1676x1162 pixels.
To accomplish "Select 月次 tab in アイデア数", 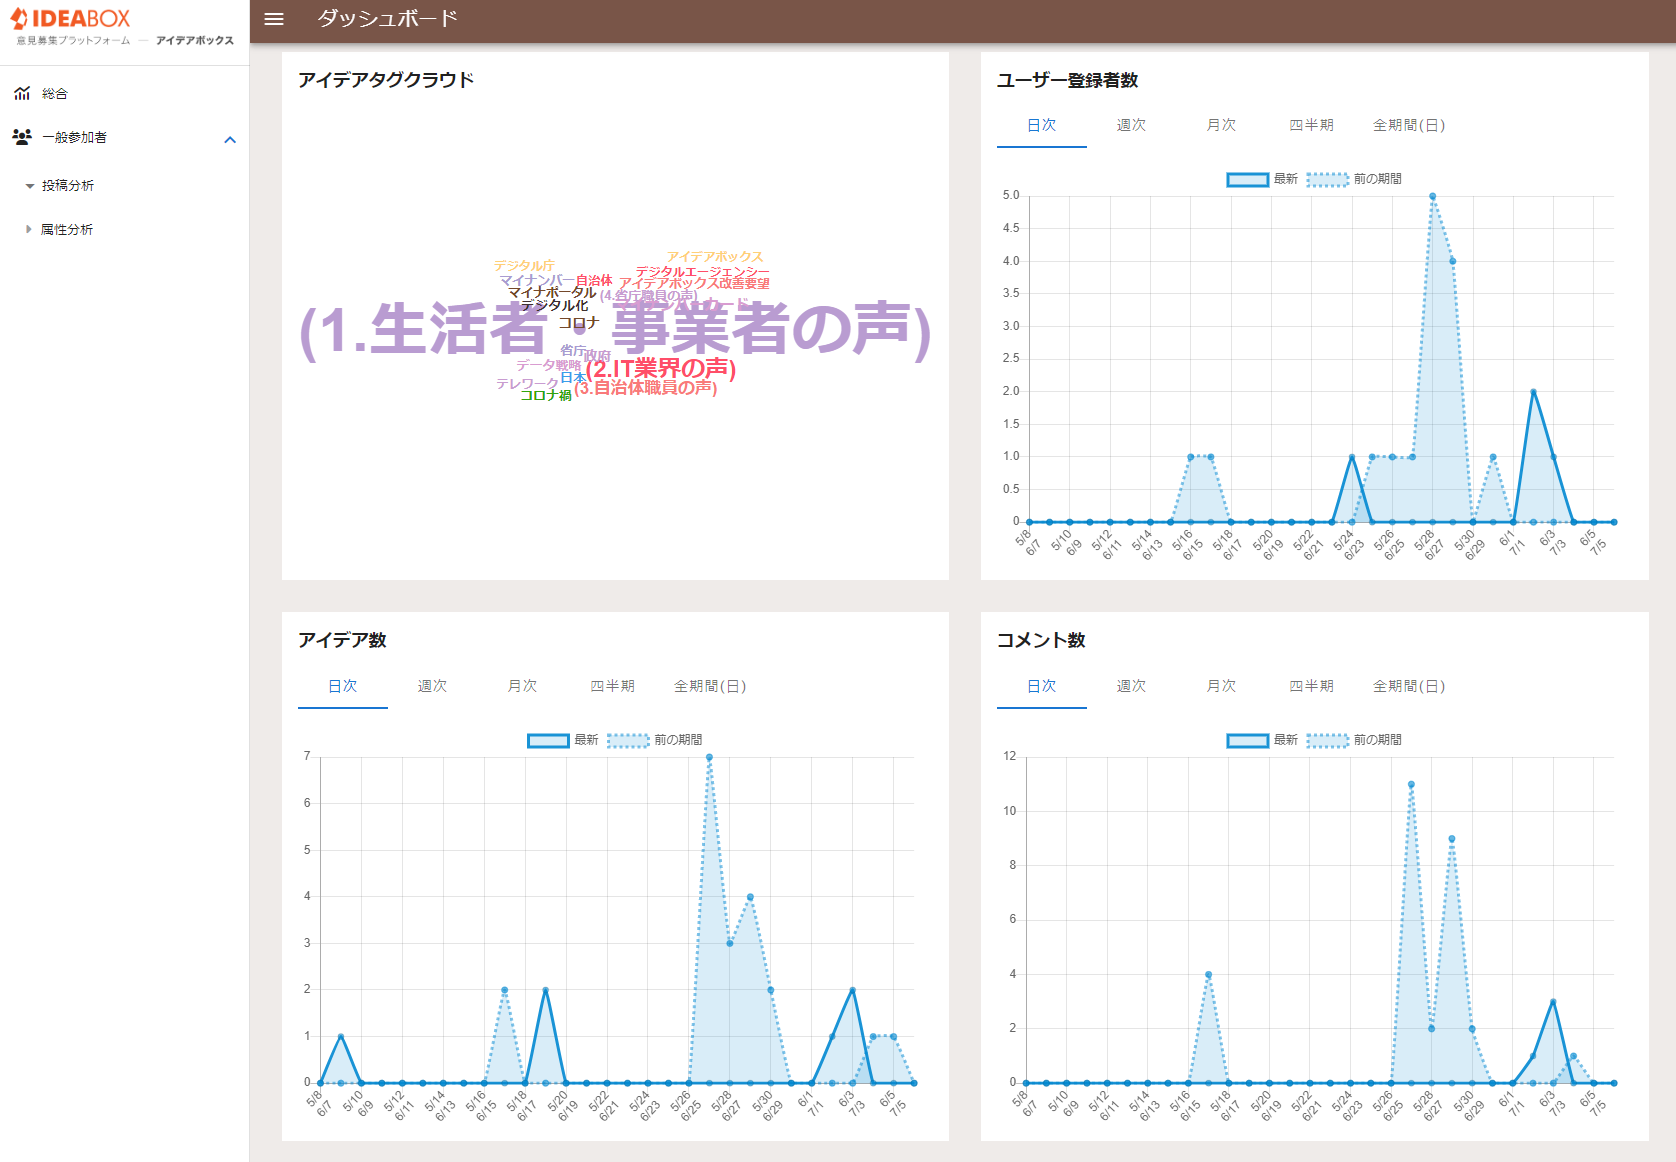I will point(523,686).
